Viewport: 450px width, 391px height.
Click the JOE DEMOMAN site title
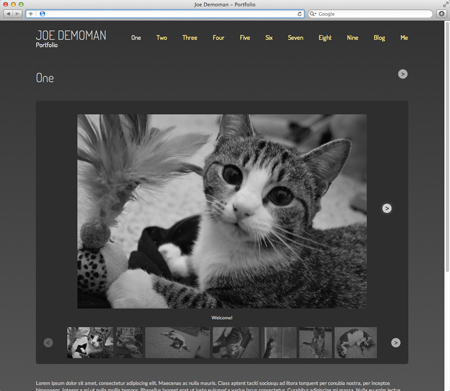point(71,35)
